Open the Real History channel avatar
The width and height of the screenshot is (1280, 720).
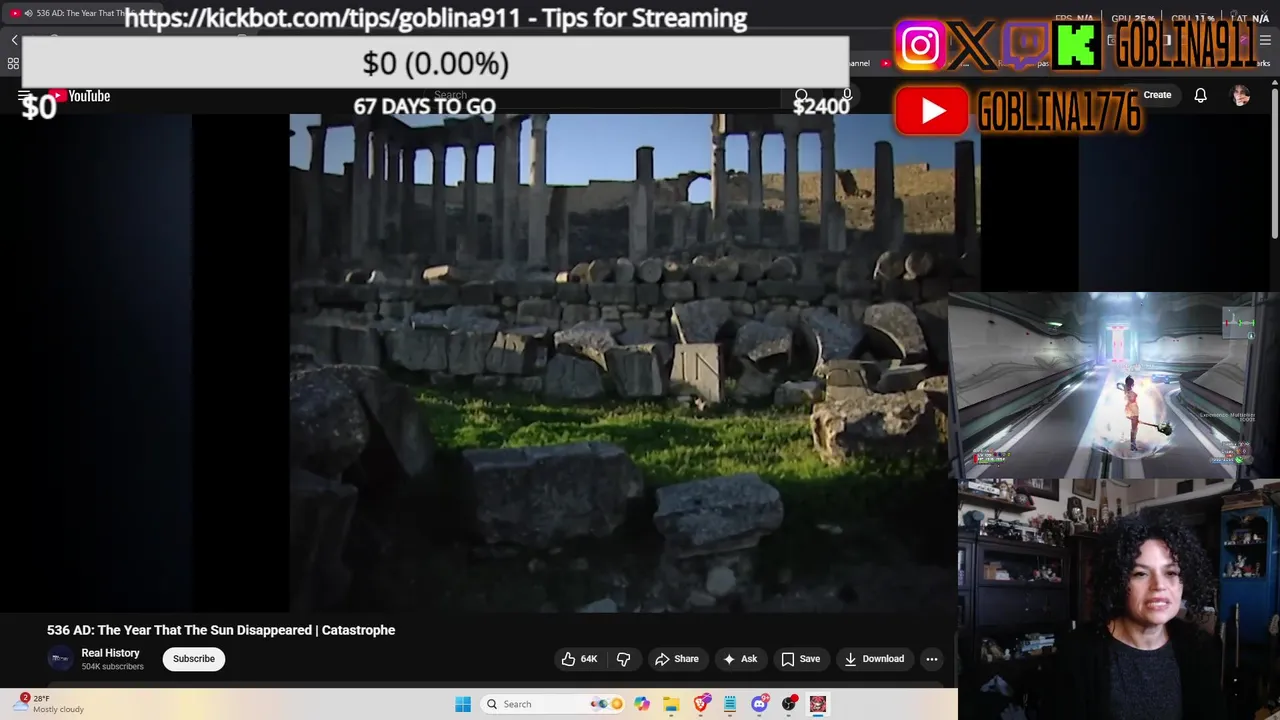coord(61,659)
